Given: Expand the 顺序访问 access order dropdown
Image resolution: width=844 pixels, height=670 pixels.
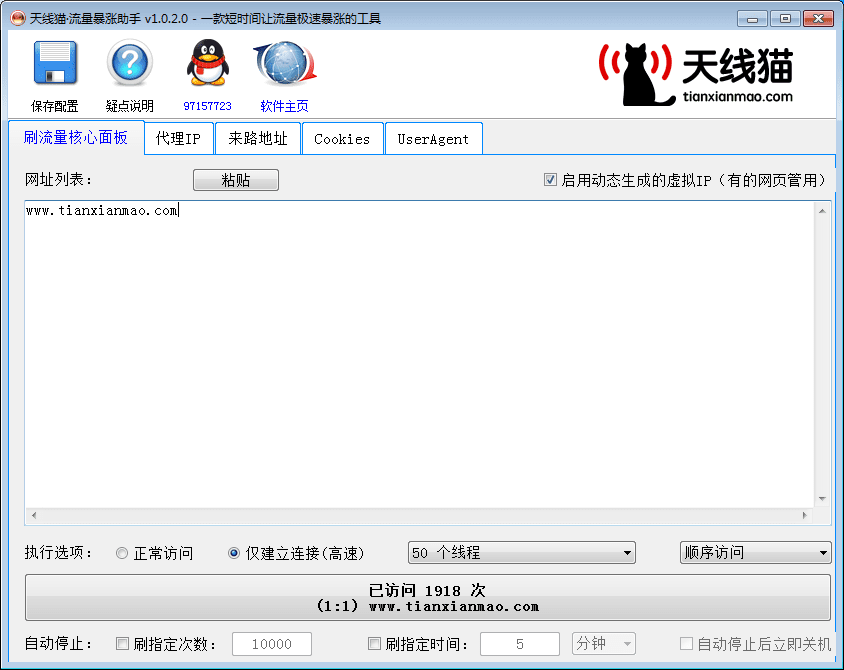Looking at the screenshot, I should tap(755, 553).
